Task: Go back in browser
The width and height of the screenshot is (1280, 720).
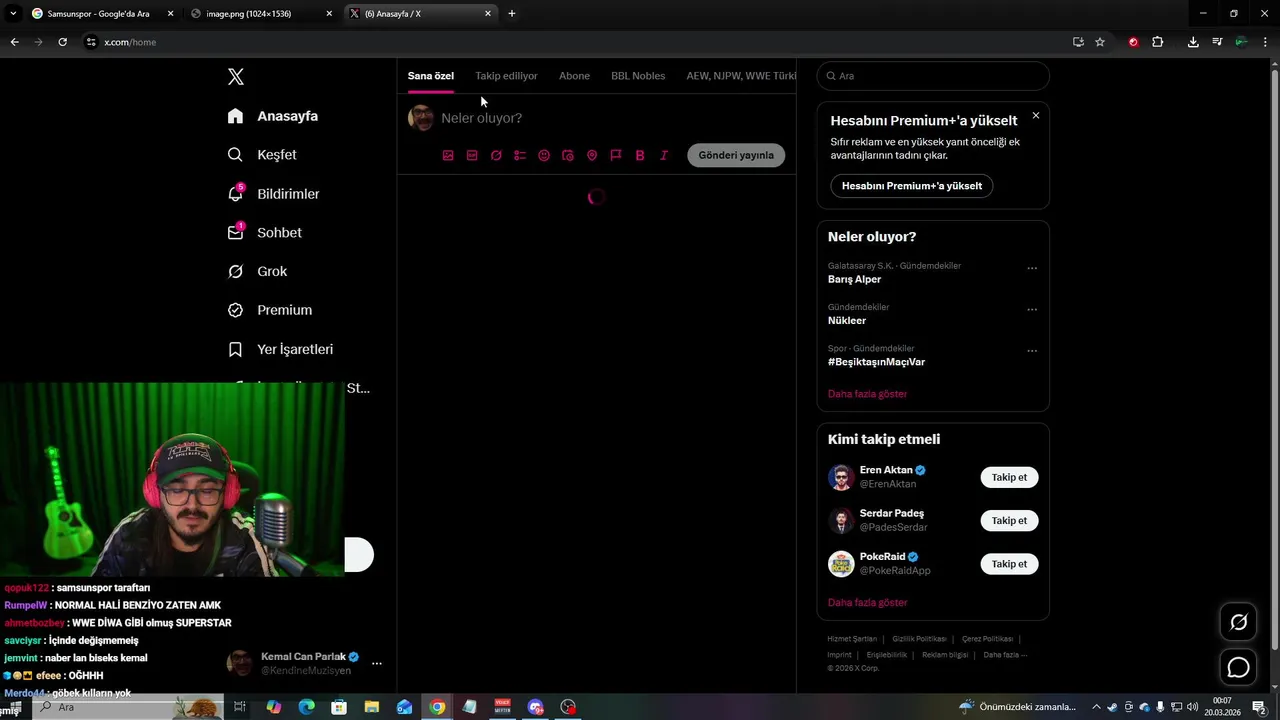Action: point(14,42)
